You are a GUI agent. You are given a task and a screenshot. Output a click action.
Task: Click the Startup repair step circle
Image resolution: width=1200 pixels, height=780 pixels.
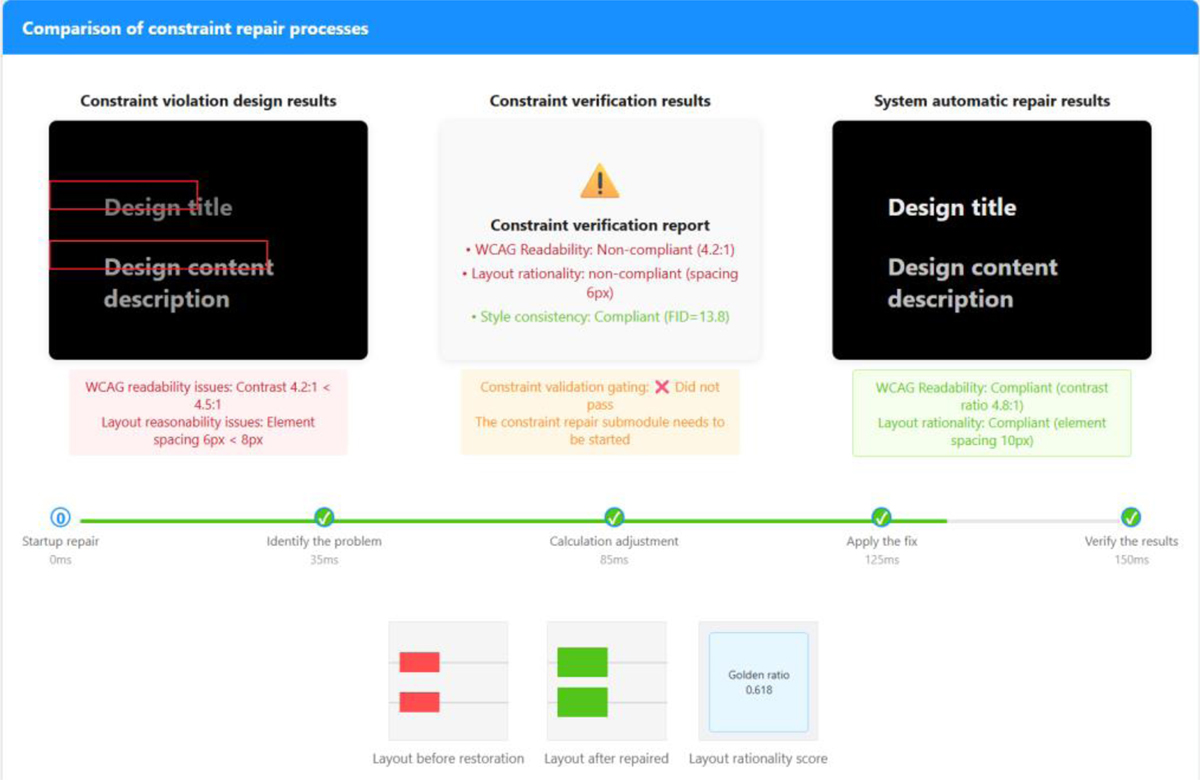coord(60,517)
